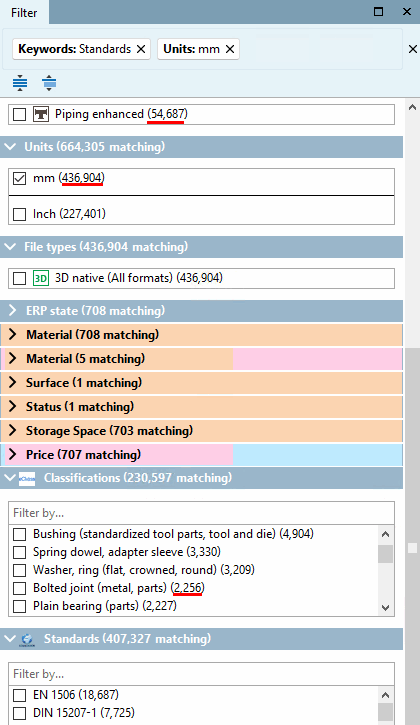
Task: Click the 3D native format icon
Action: coord(41,278)
